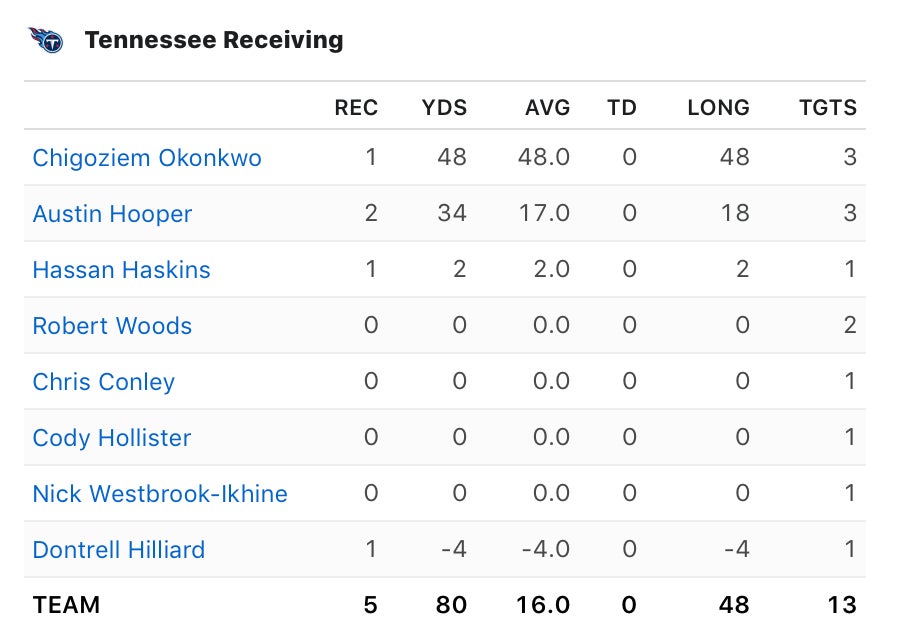Click the Tennessee Receiving heading
Image resolution: width=904 pixels, height=638 pixels.
(214, 40)
